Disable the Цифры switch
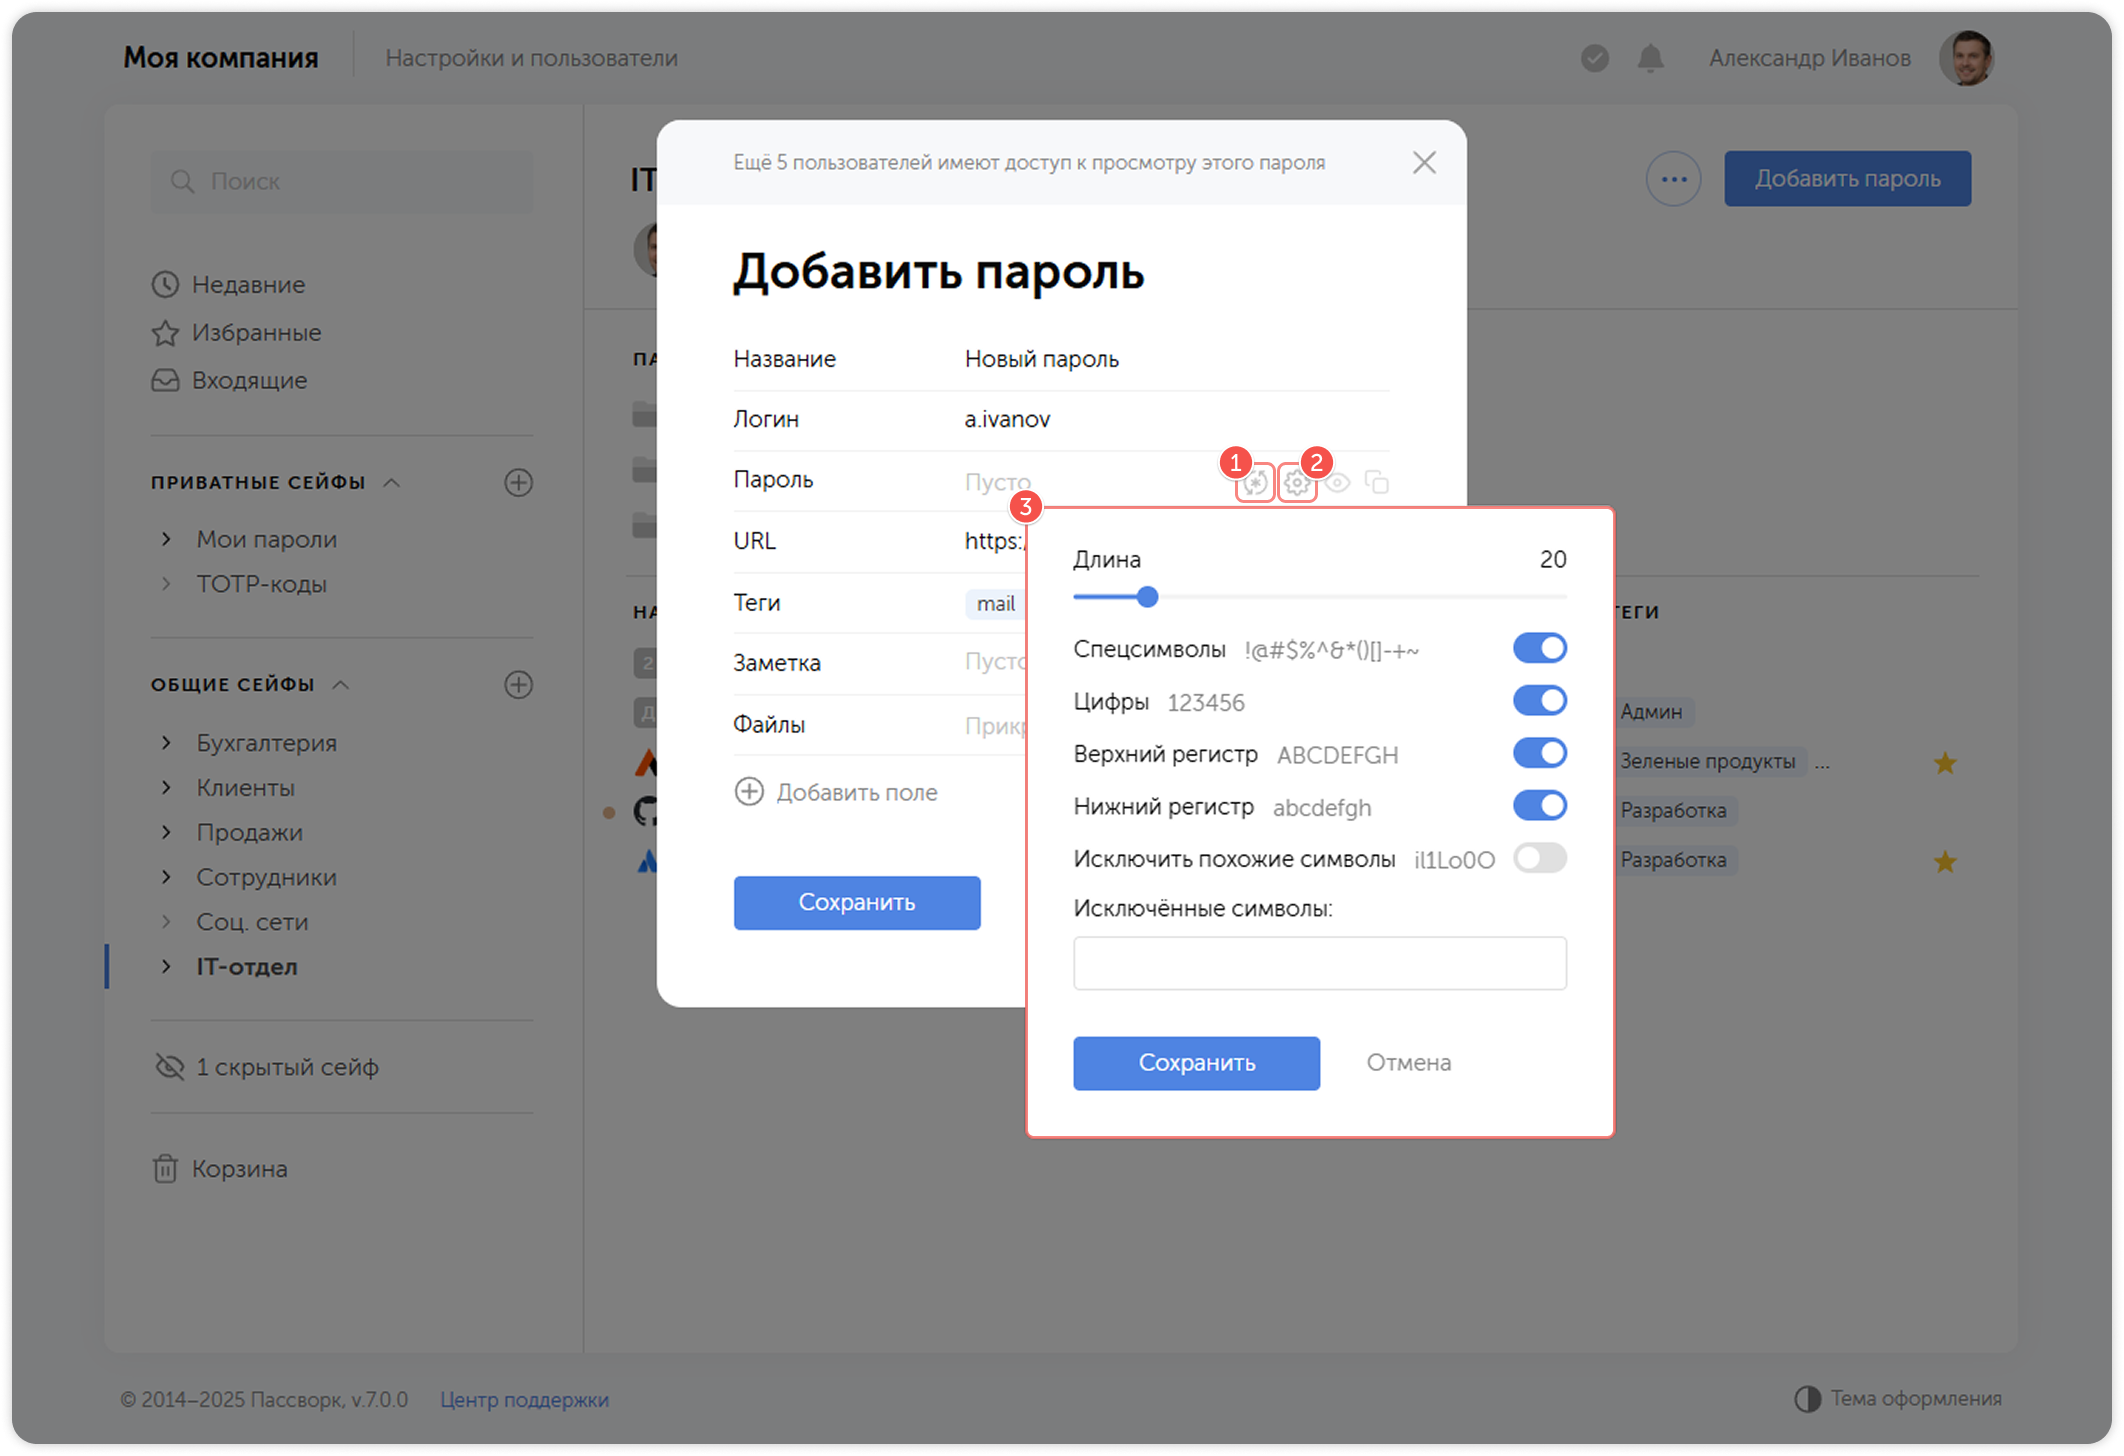 click(1540, 701)
